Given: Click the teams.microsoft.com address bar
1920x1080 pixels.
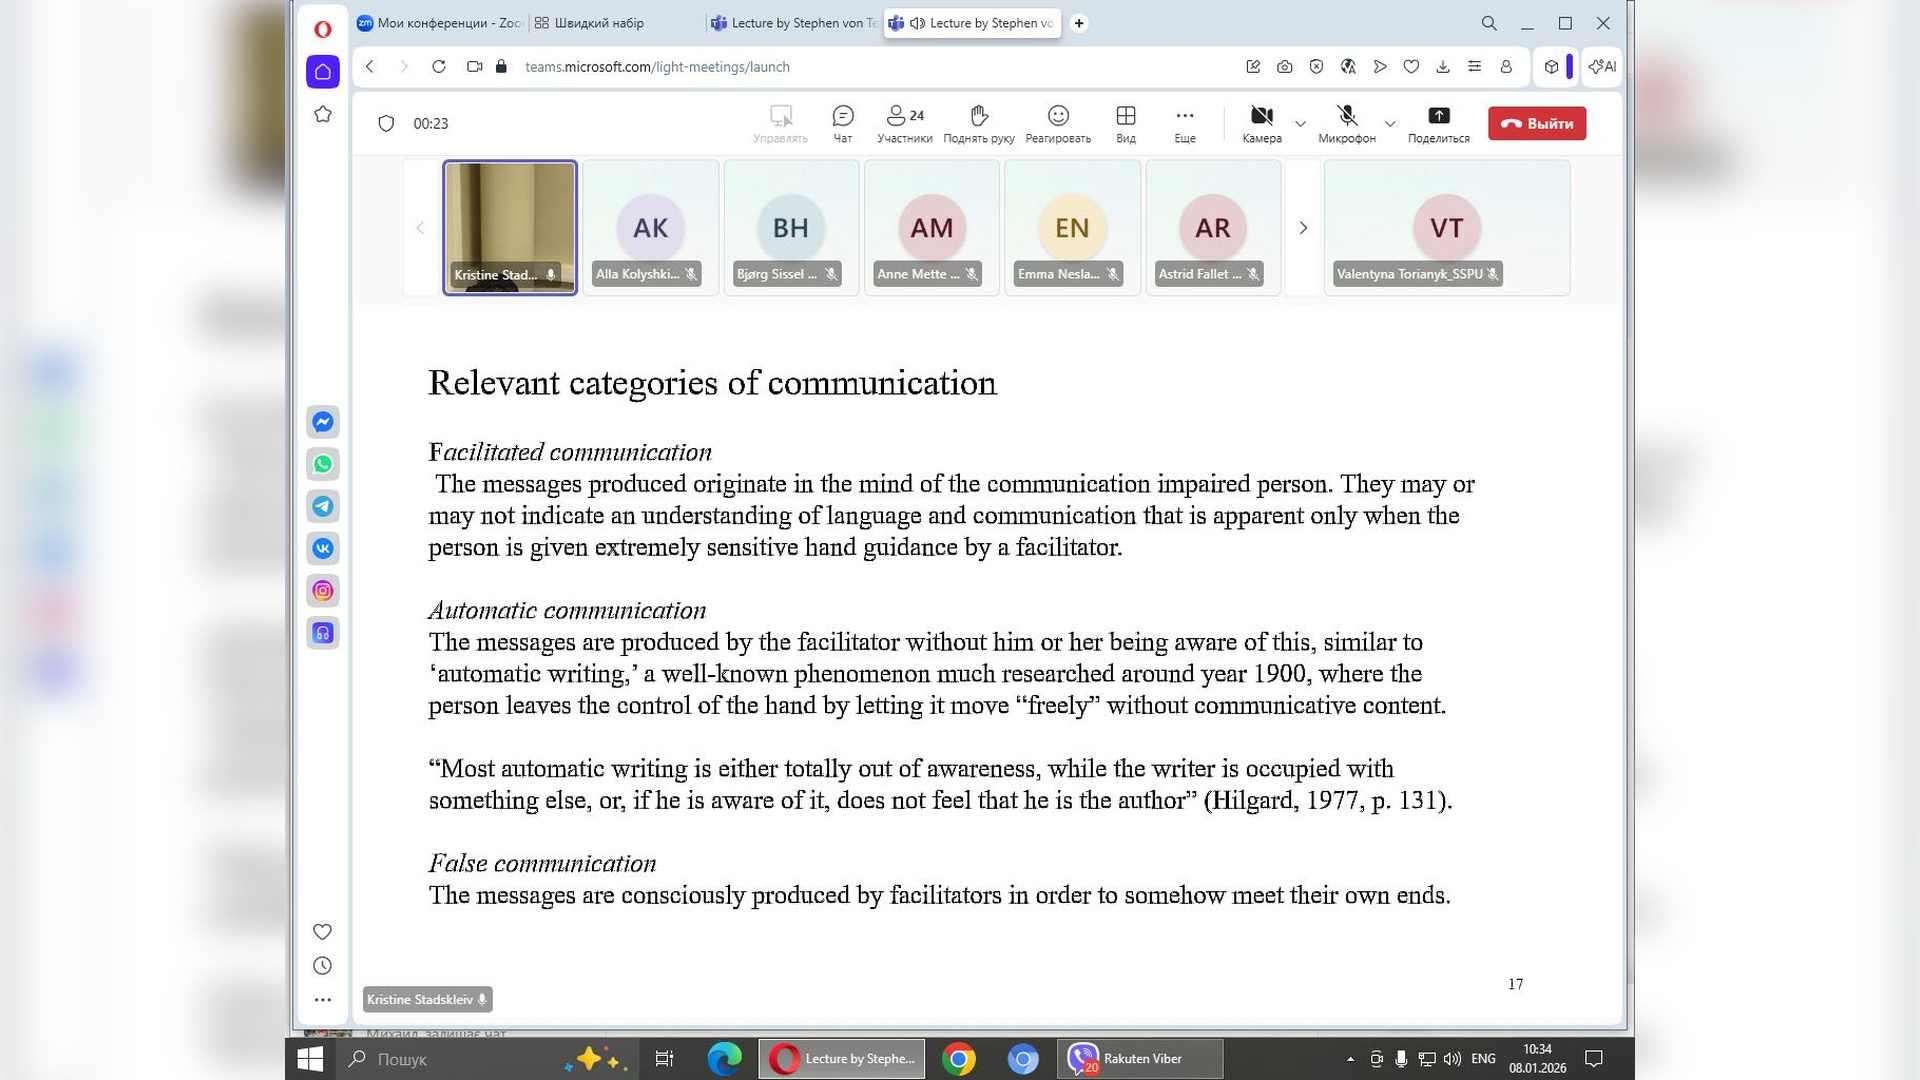Looking at the screenshot, I should [x=657, y=67].
